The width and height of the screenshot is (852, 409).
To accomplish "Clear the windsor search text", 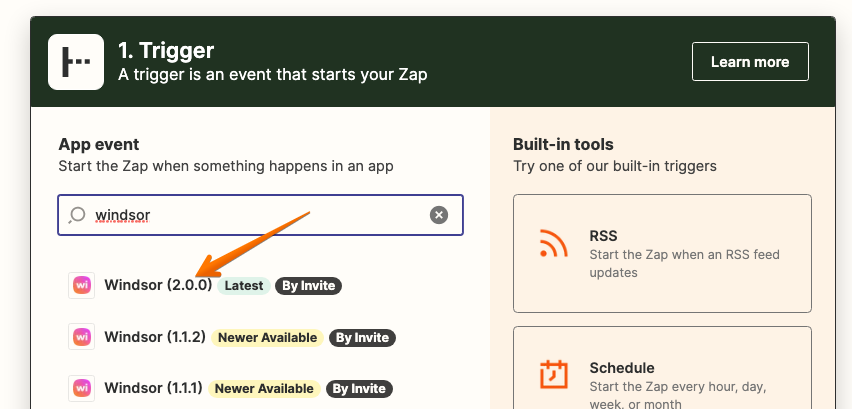I will click(439, 215).
